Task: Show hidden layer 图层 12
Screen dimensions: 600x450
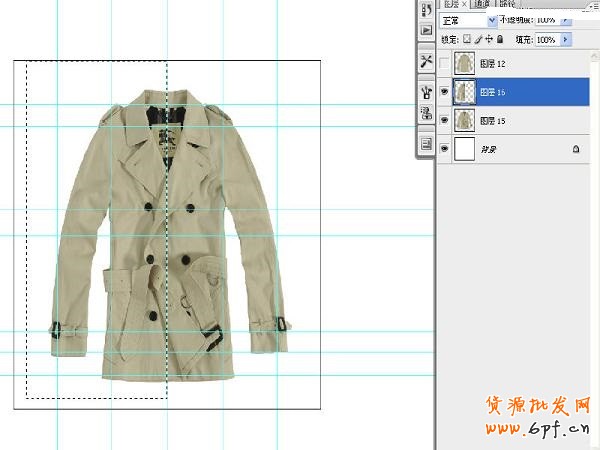Action: point(445,64)
